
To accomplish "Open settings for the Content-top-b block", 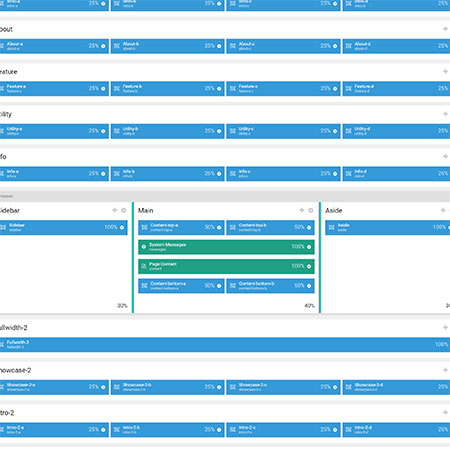I will point(309,227).
